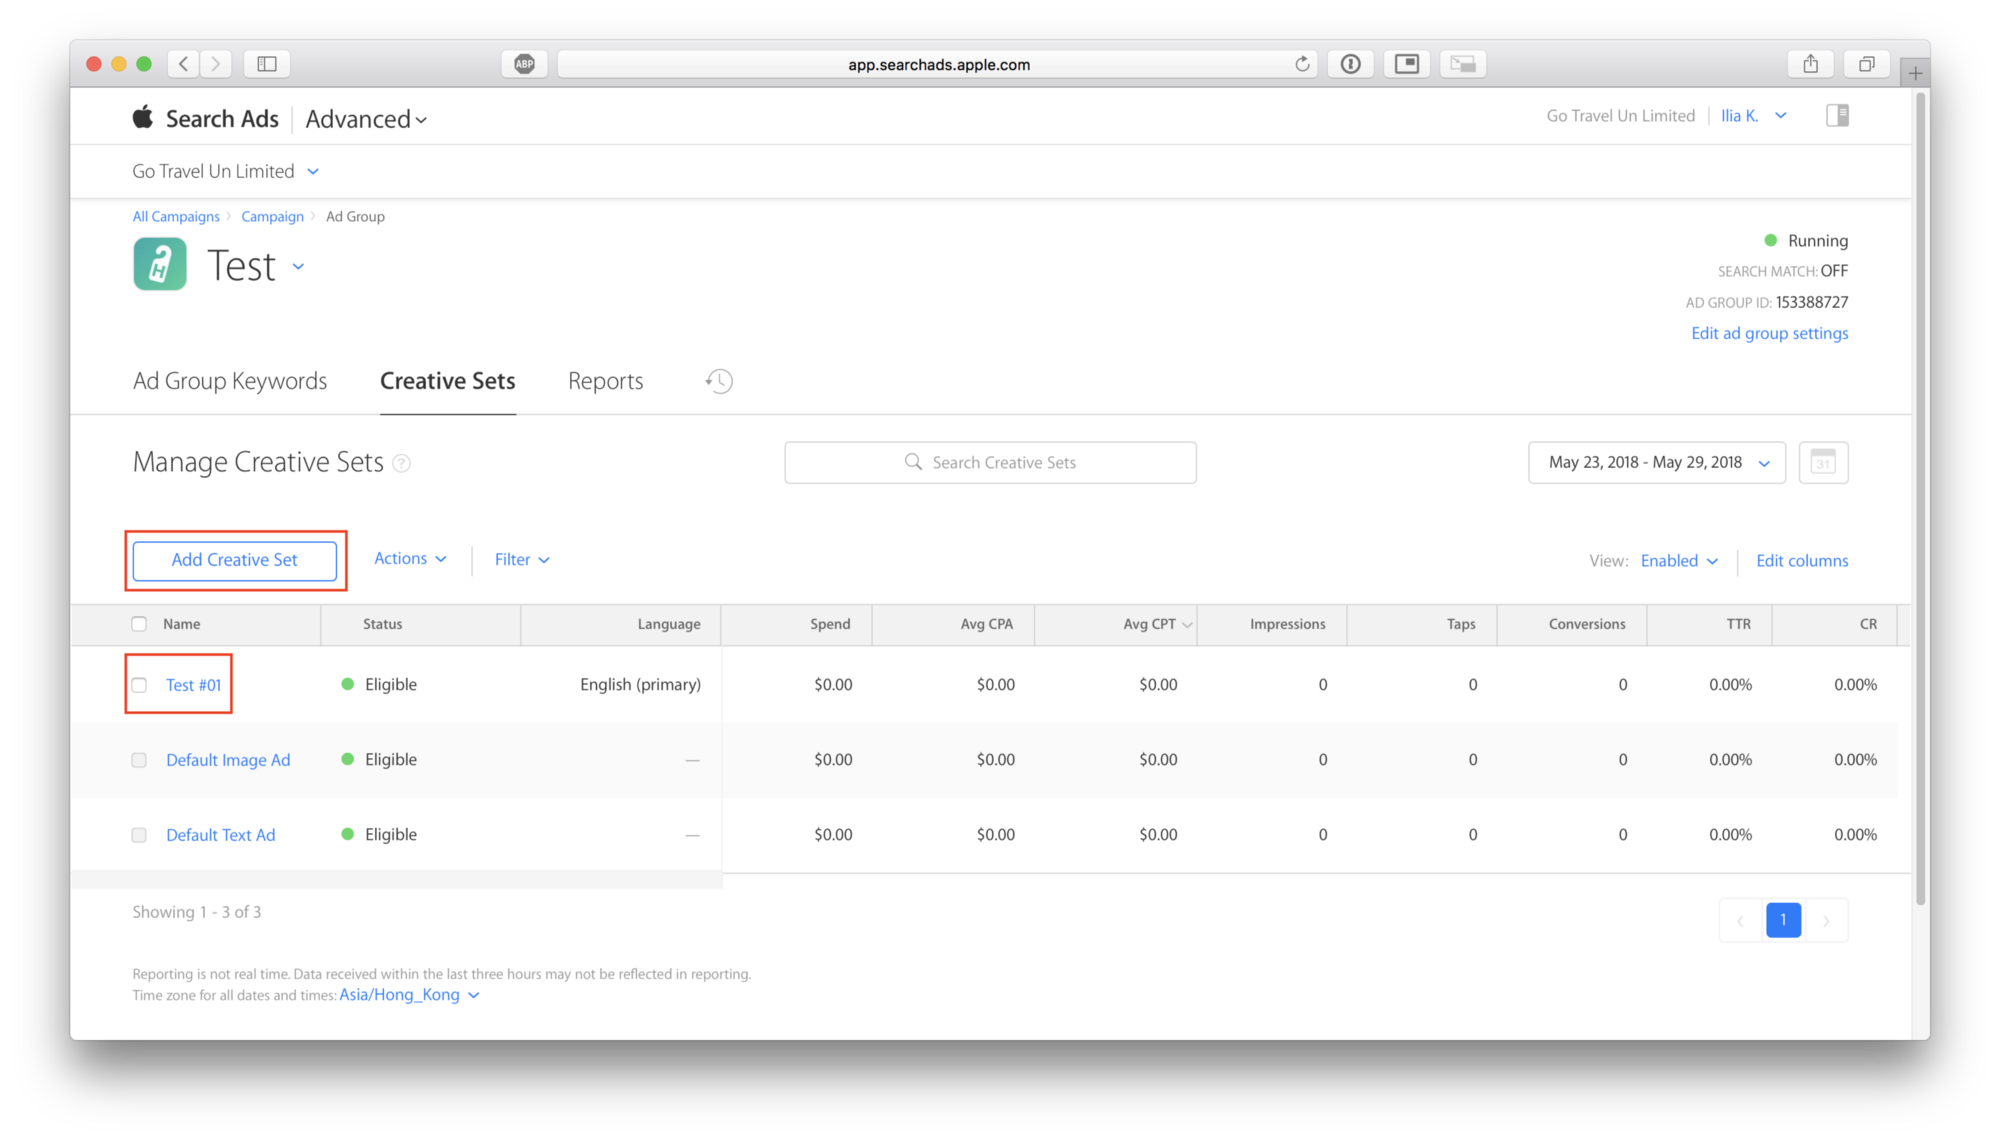The height and width of the screenshot is (1140, 2000).
Task: Click the Safari share icon
Action: 1810,64
